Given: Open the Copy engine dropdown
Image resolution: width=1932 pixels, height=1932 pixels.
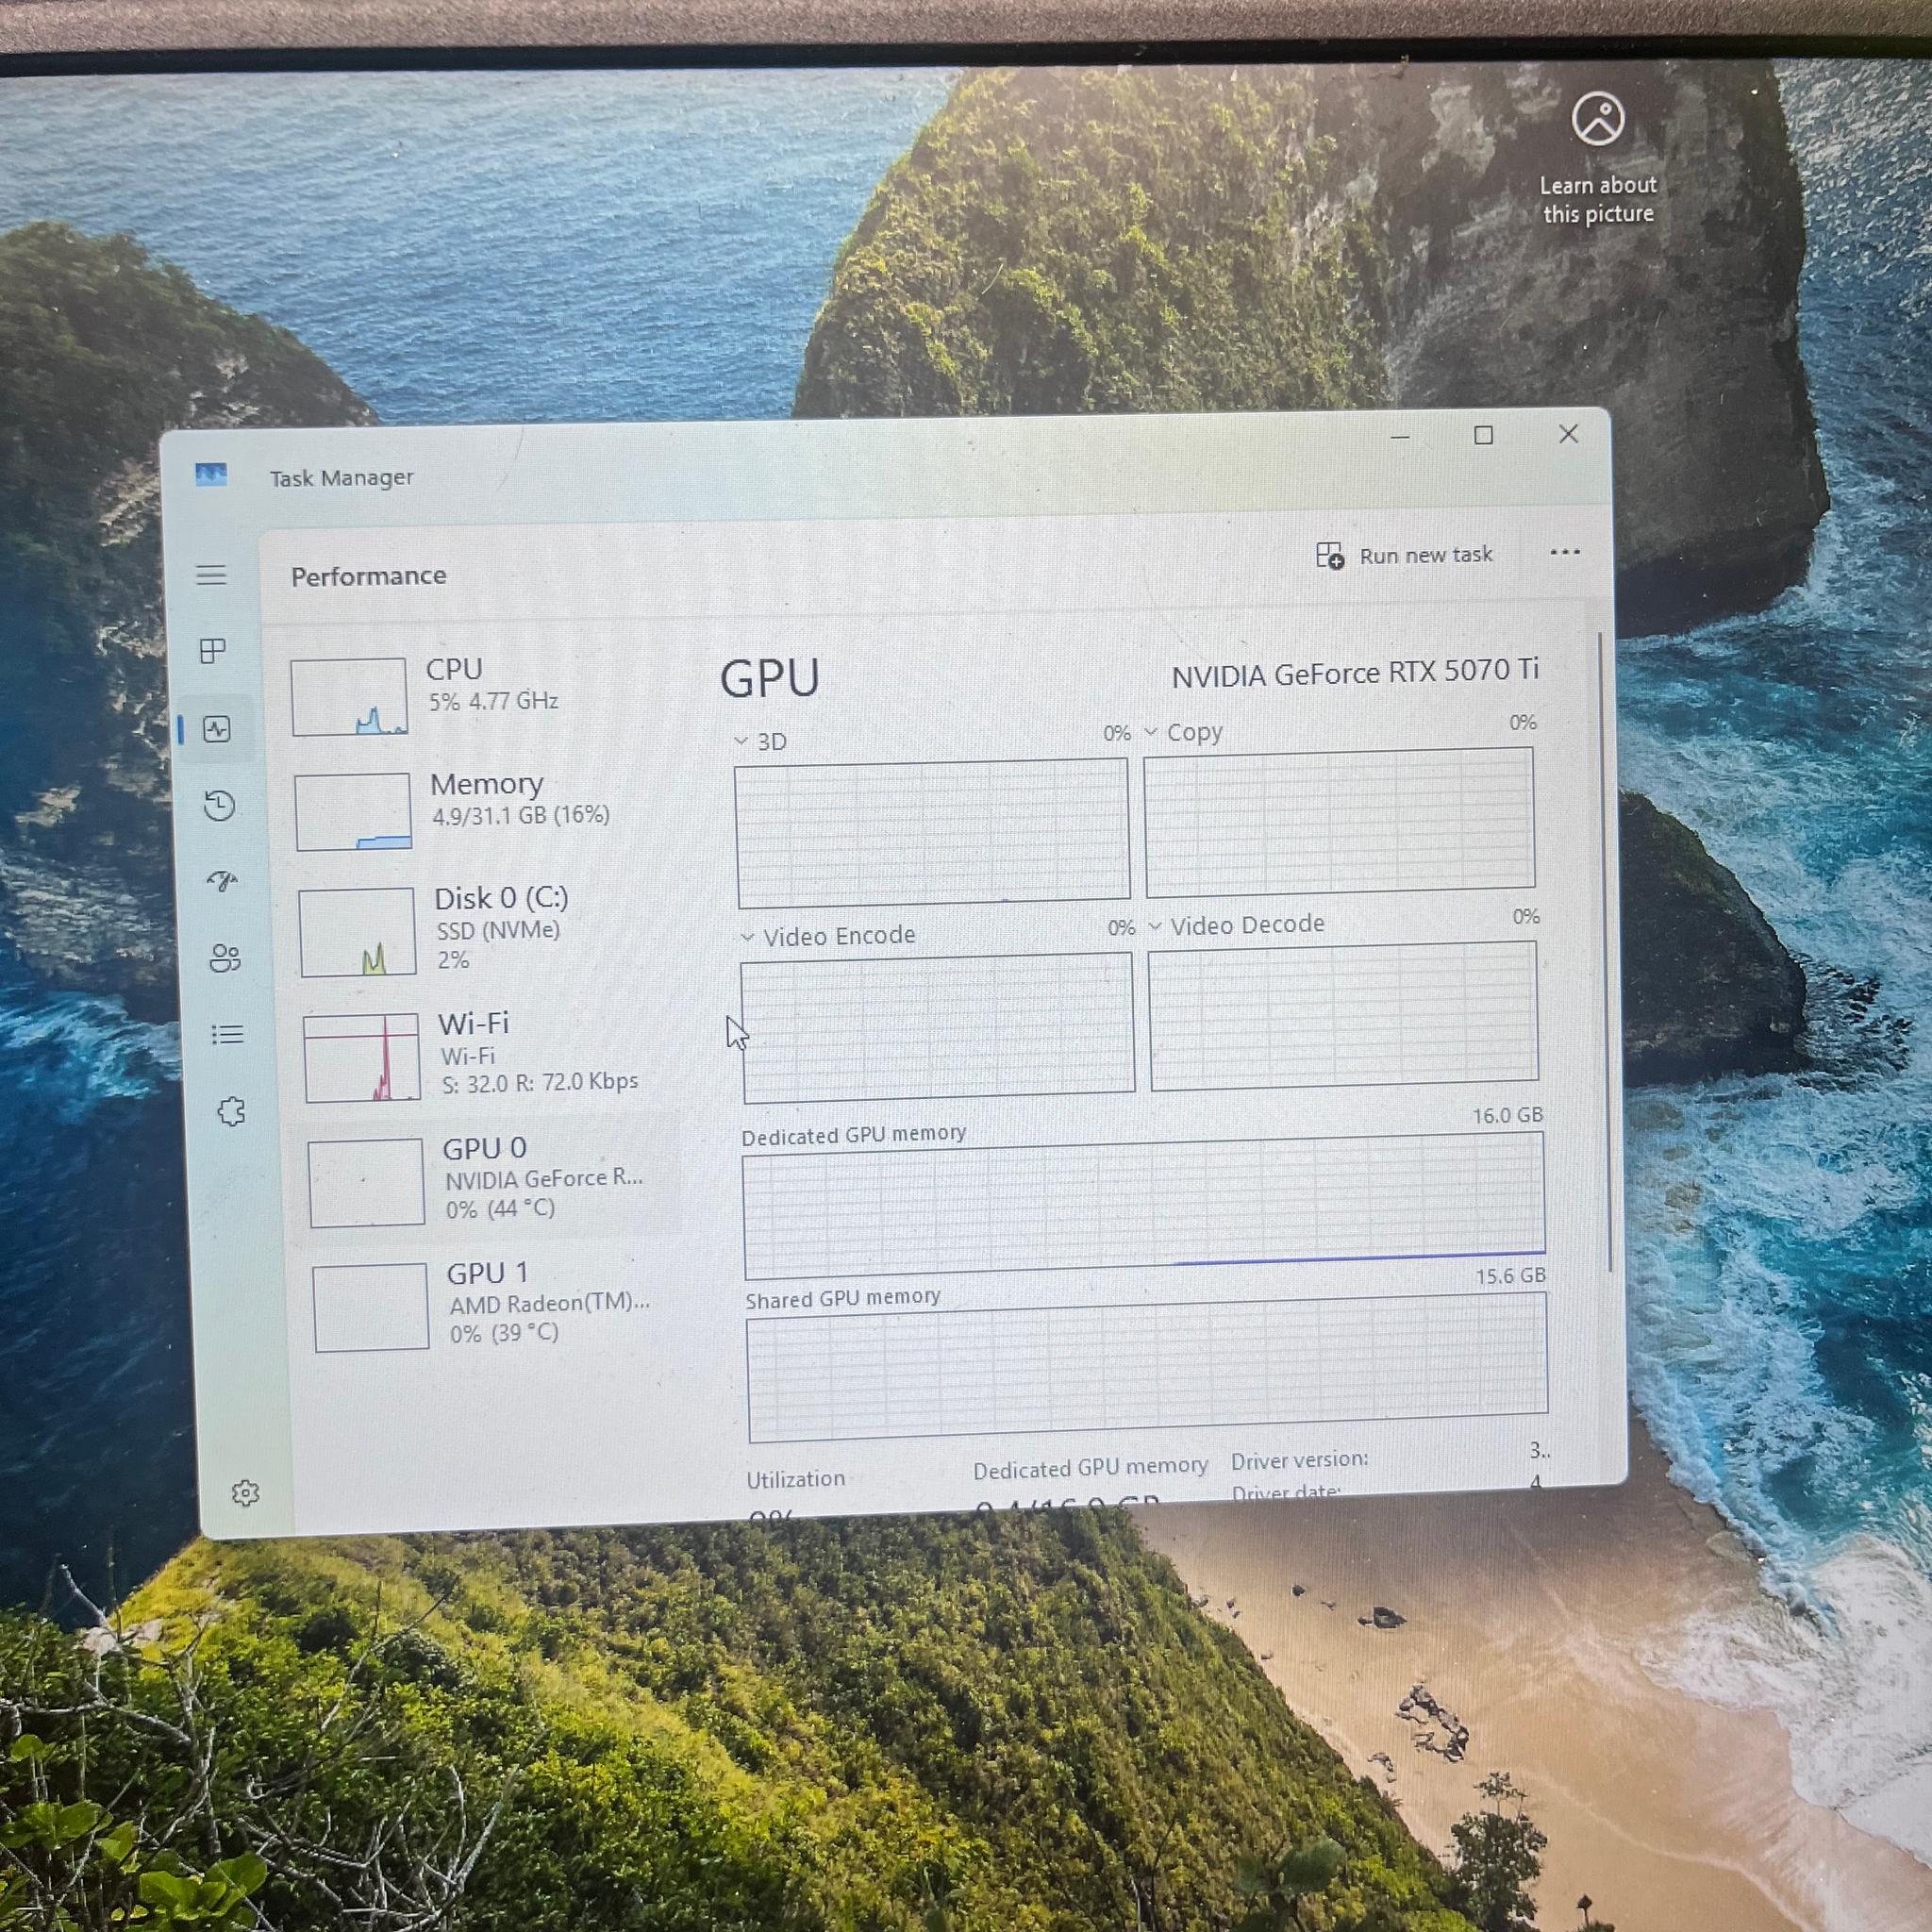Looking at the screenshot, I should [1184, 732].
